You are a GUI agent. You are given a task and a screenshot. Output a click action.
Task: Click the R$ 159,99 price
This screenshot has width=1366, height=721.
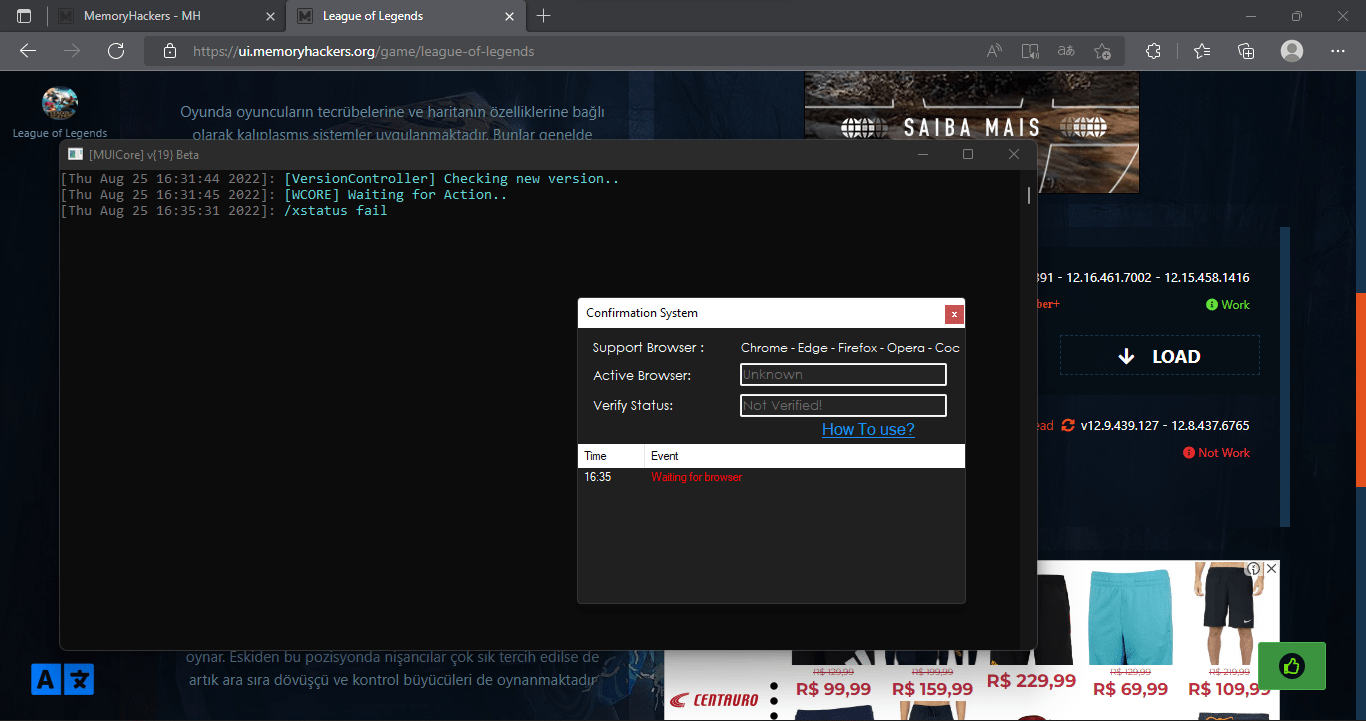pyautogui.click(x=932, y=689)
